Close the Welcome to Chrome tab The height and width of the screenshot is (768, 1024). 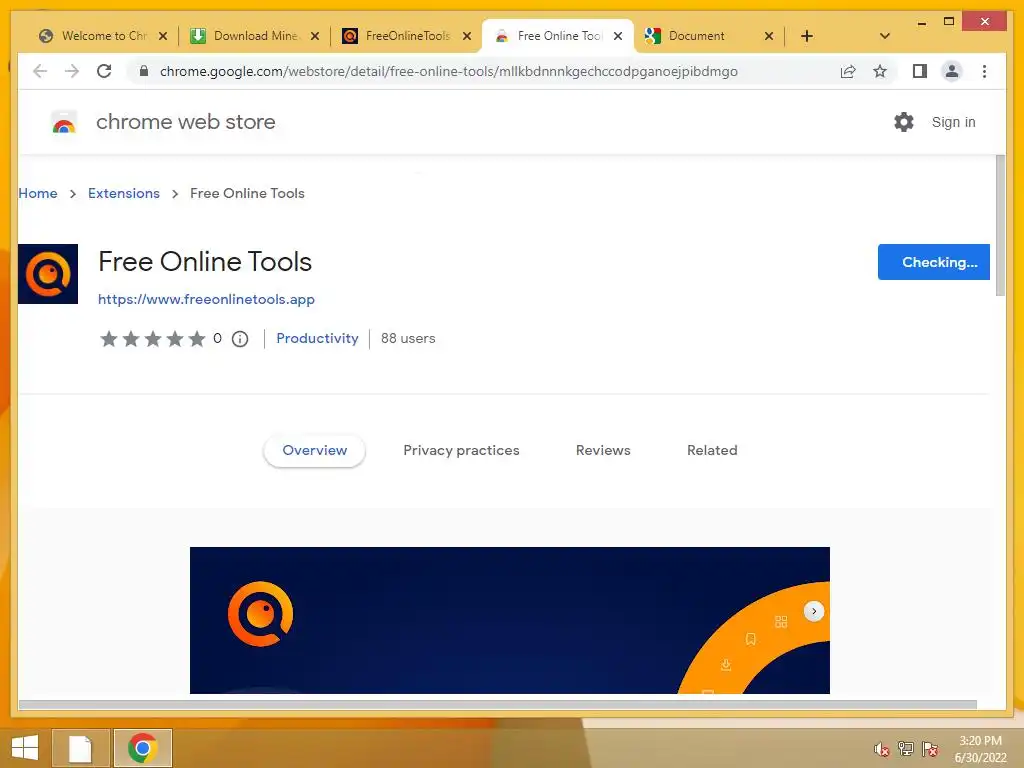click(x=163, y=36)
